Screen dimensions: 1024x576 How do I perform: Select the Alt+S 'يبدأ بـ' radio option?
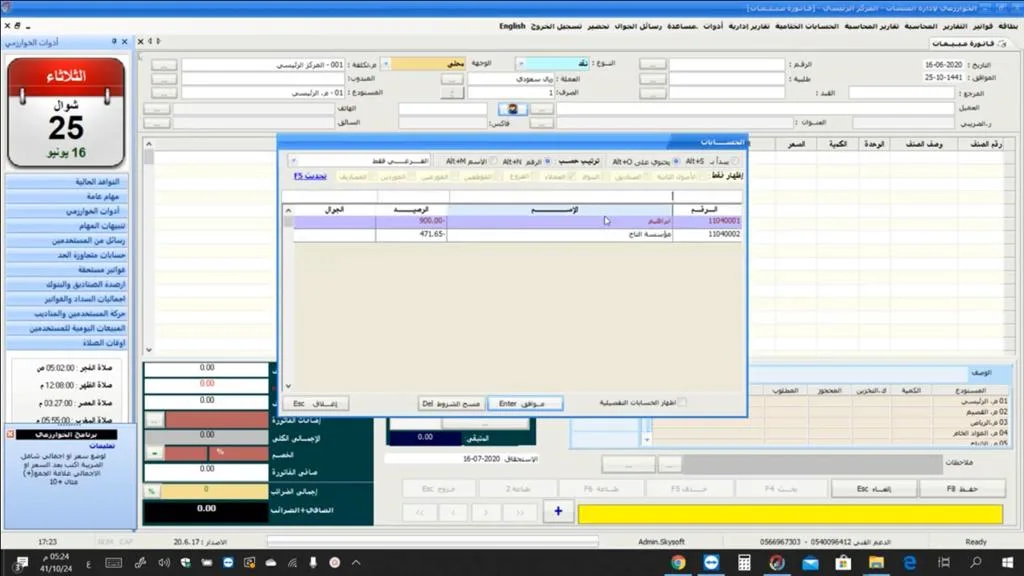tap(735, 161)
